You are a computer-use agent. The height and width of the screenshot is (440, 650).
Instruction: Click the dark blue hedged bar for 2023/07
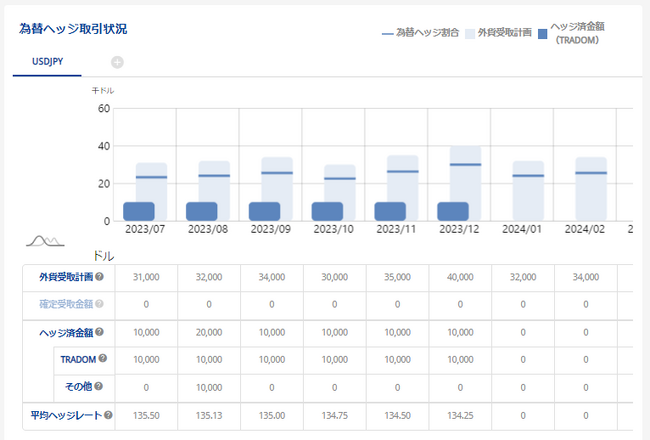[138, 211]
